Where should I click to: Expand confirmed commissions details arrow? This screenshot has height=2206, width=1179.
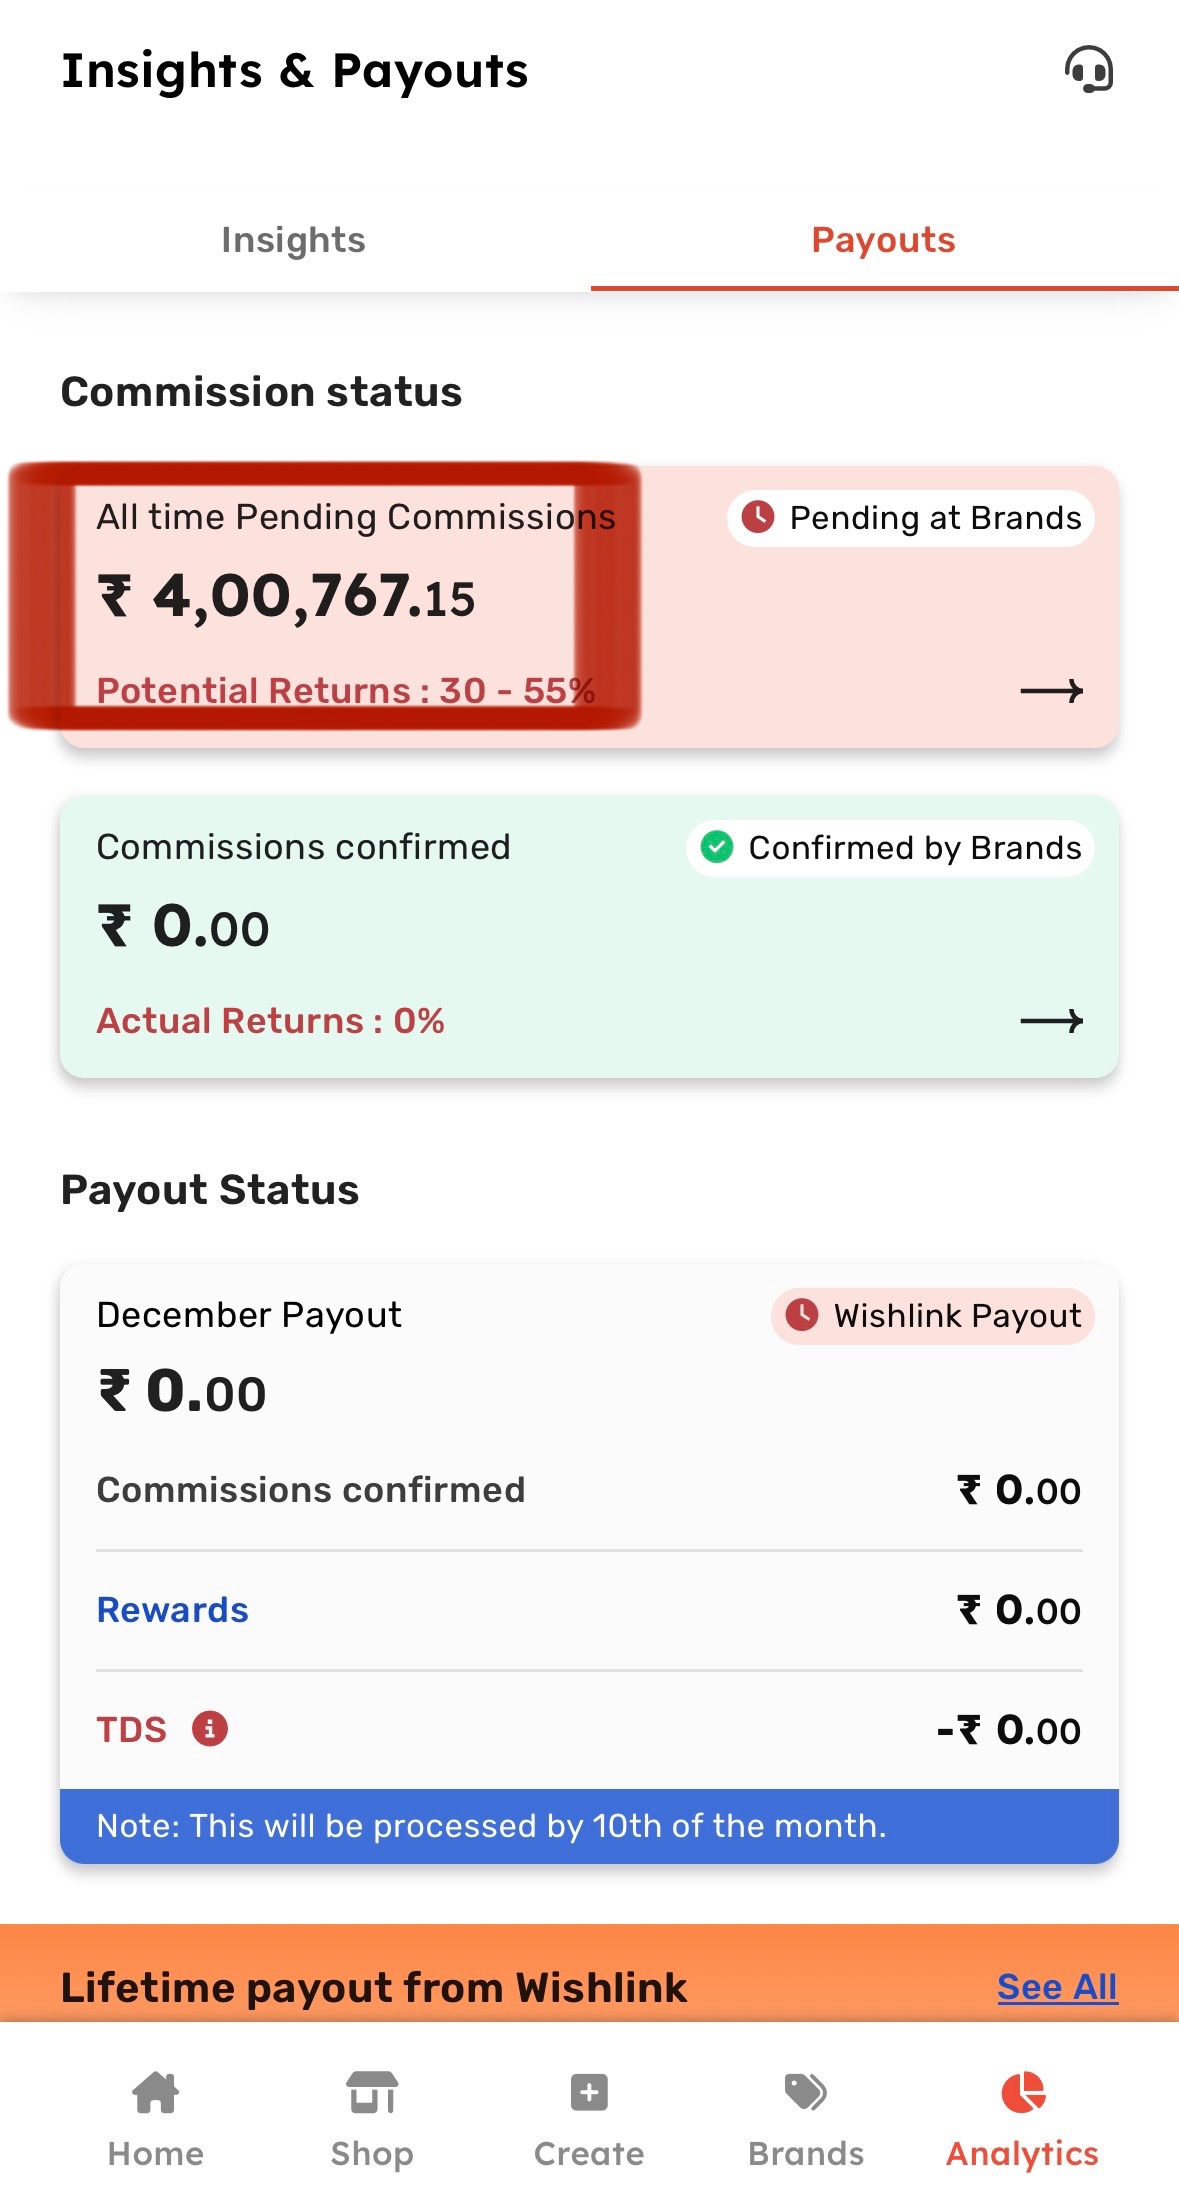point(1051,1021)
